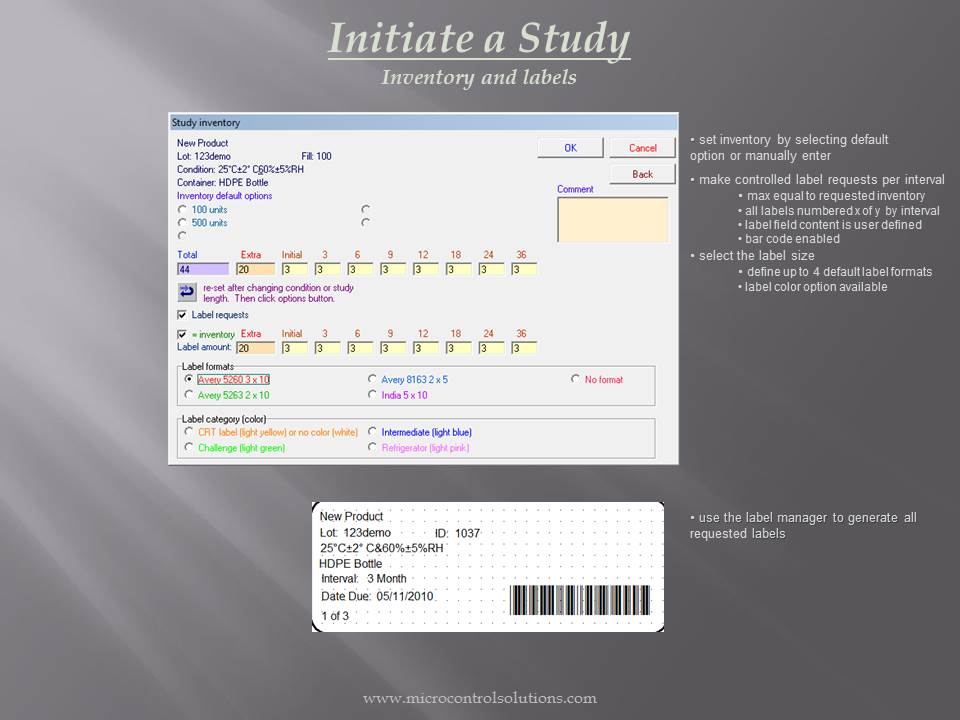Select the India 5 x 10 format
The image size is (960, 720).
pos(374,395)
